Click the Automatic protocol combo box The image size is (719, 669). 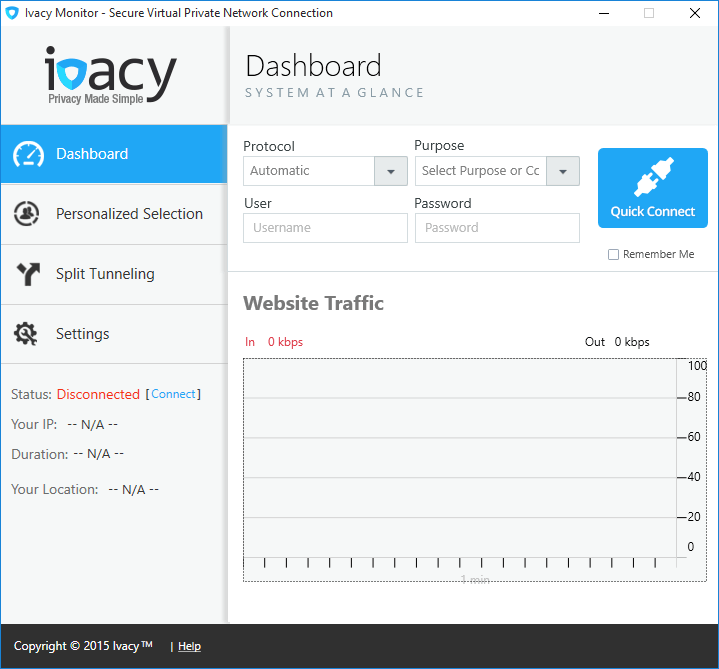325,171
